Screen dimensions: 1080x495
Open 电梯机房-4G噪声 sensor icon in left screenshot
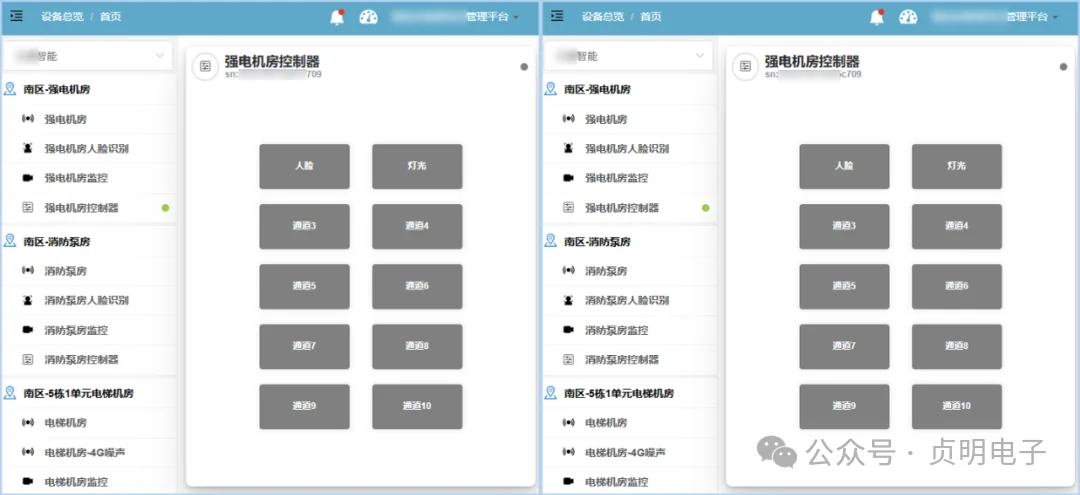pos(28,452)
